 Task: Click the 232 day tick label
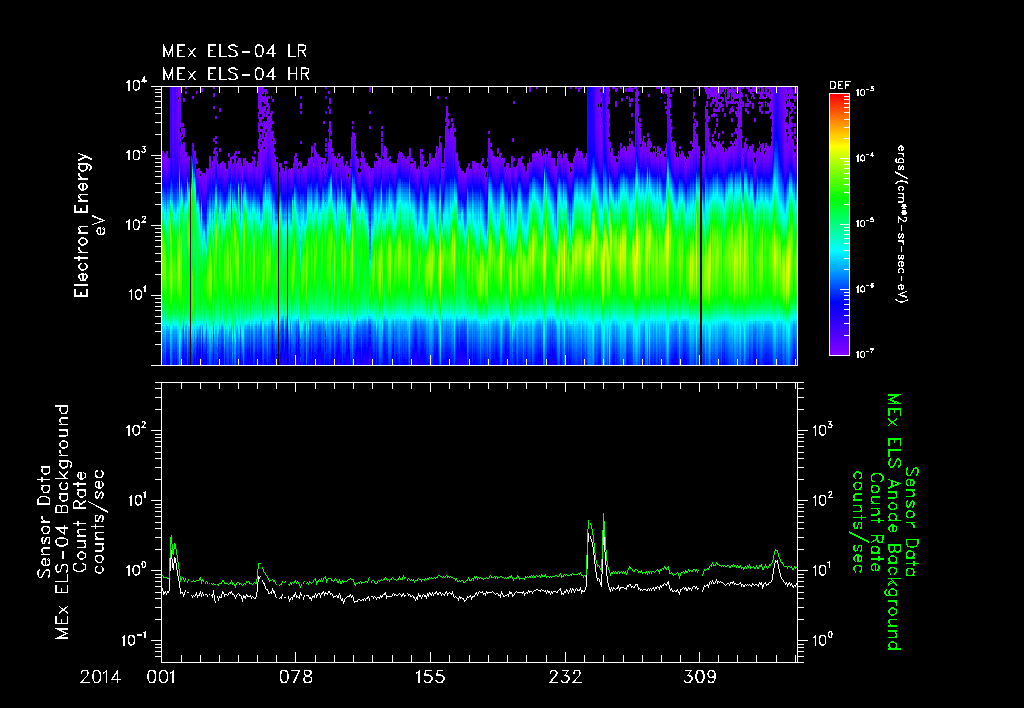click(x=565, y=677)
